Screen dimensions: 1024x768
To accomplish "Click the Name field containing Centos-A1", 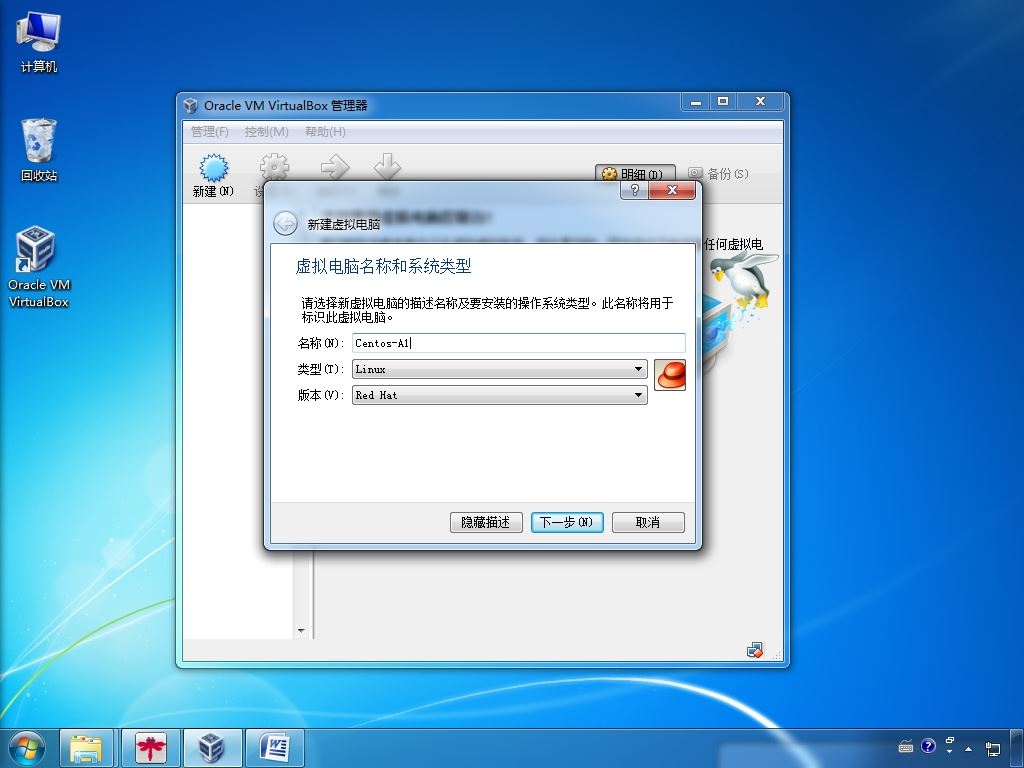I will (519, 343).
